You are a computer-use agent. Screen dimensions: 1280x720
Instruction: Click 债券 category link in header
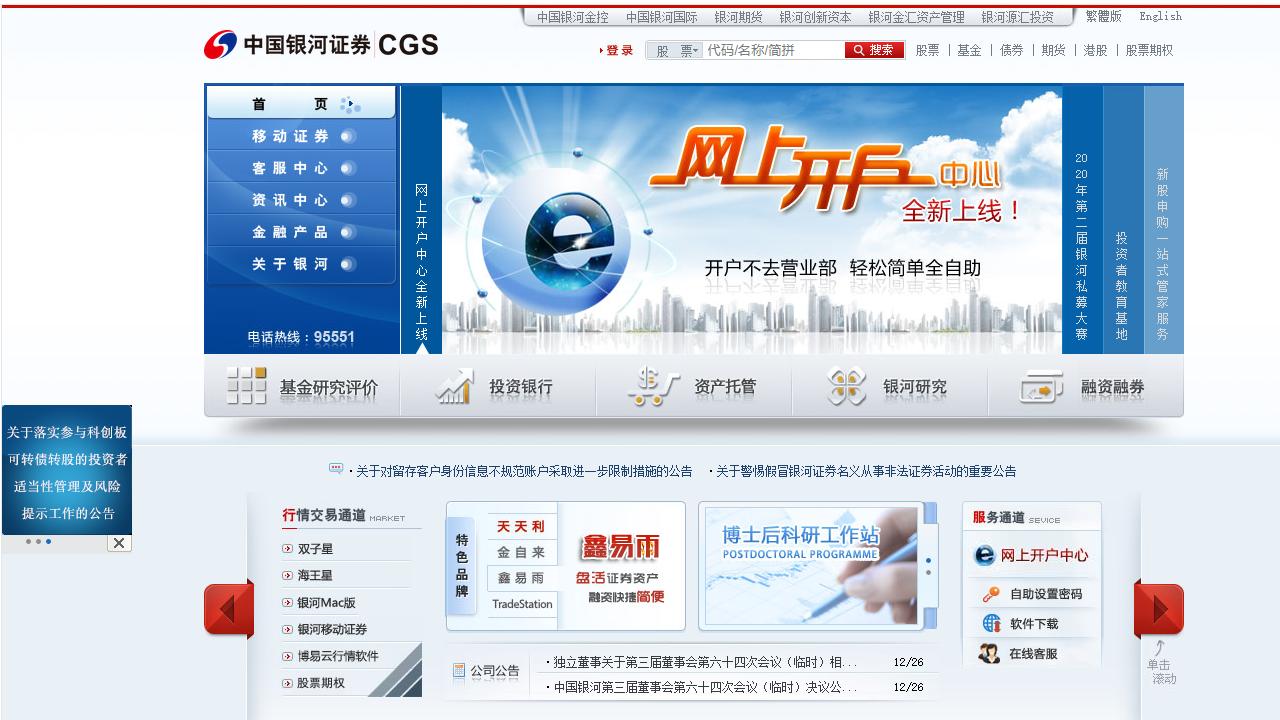coord(1011,50)
